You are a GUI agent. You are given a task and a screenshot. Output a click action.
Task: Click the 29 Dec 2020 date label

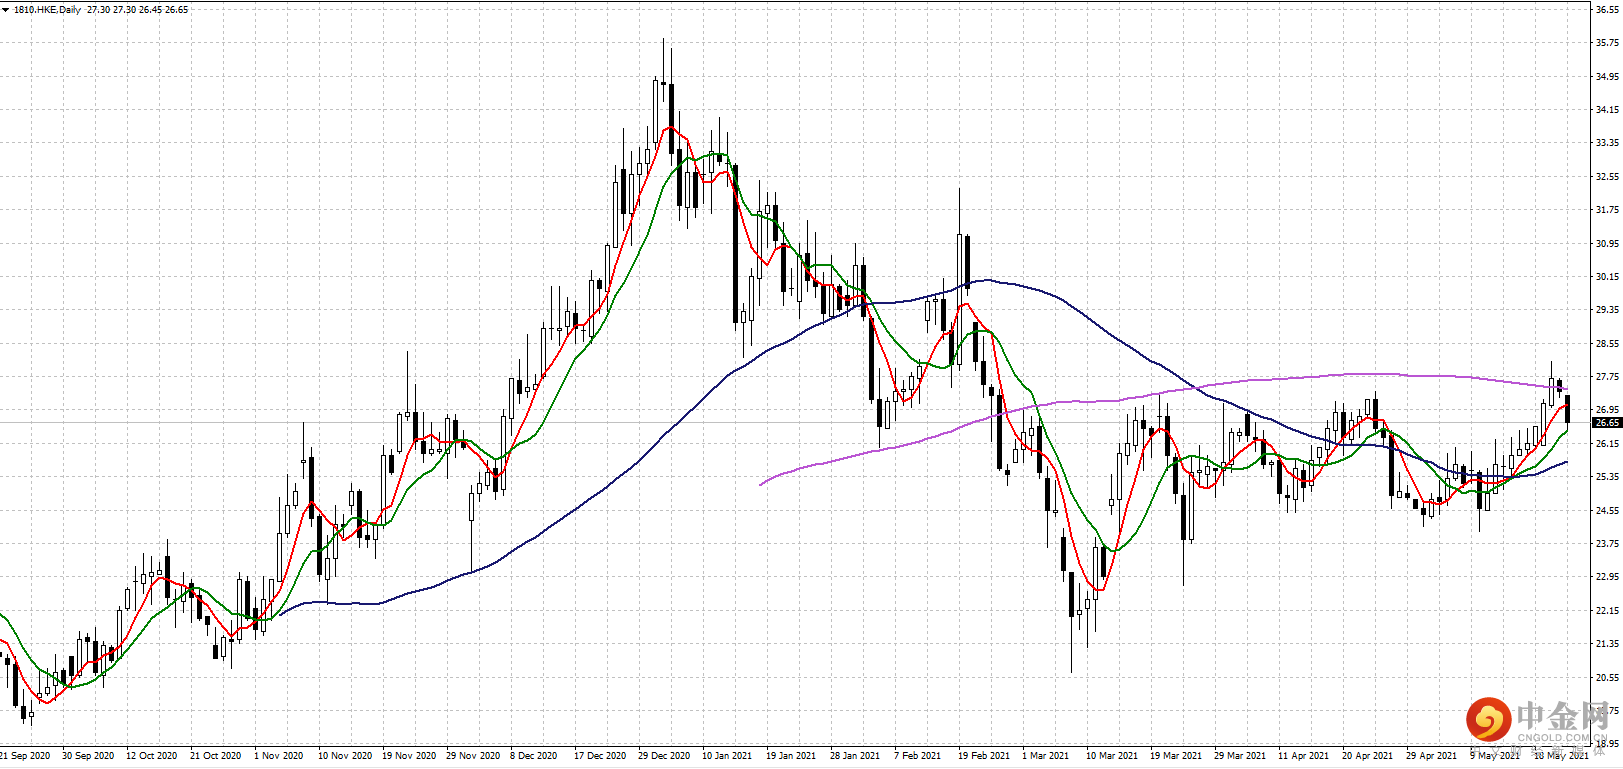click(664, 756)
